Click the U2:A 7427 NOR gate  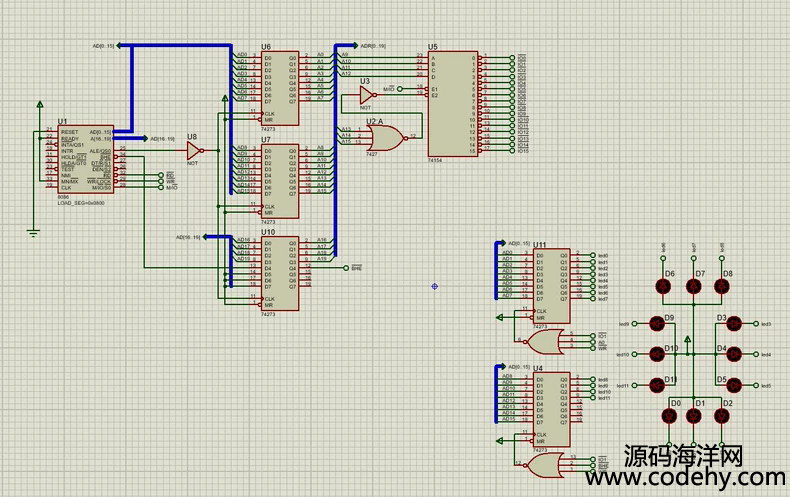[x=384, y=137]
